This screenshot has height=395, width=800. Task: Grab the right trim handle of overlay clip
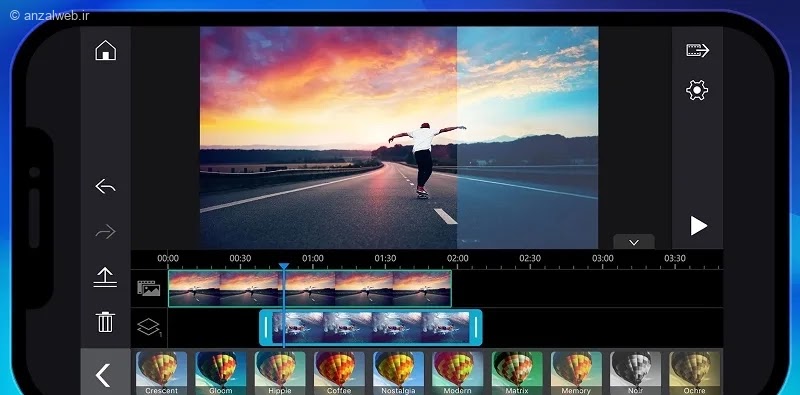(476, 328)
